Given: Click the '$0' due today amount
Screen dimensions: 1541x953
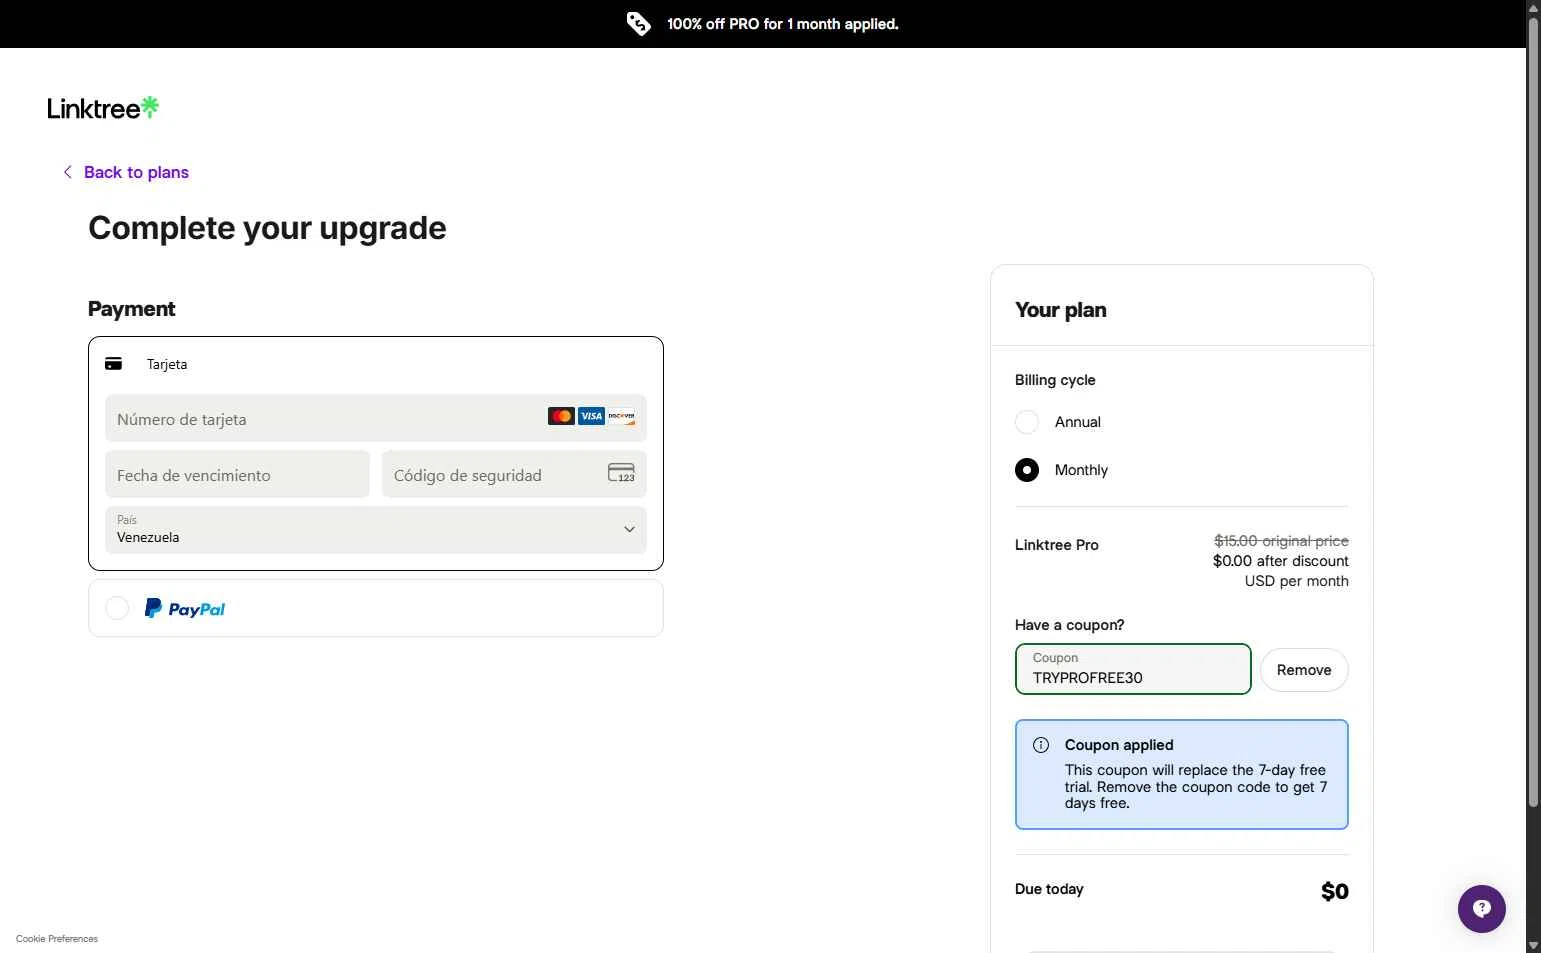Looking at the screenshot, I should [1335, 891].
